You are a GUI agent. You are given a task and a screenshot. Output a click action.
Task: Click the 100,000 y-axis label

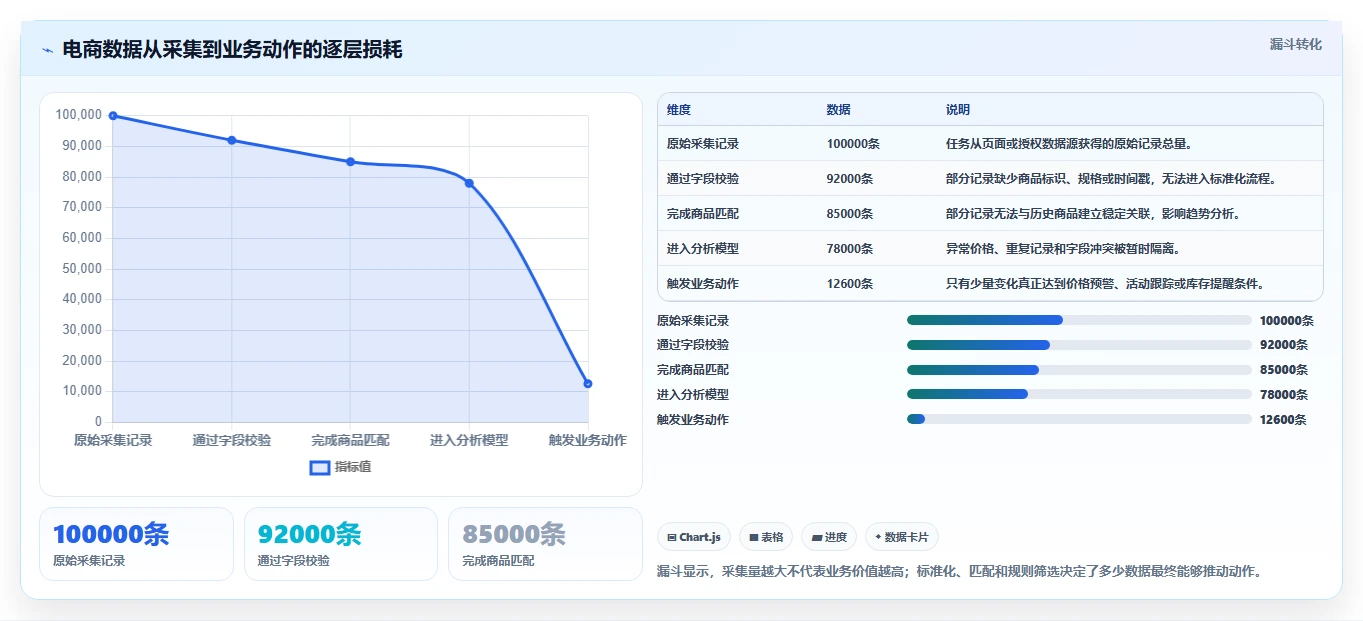79,115
